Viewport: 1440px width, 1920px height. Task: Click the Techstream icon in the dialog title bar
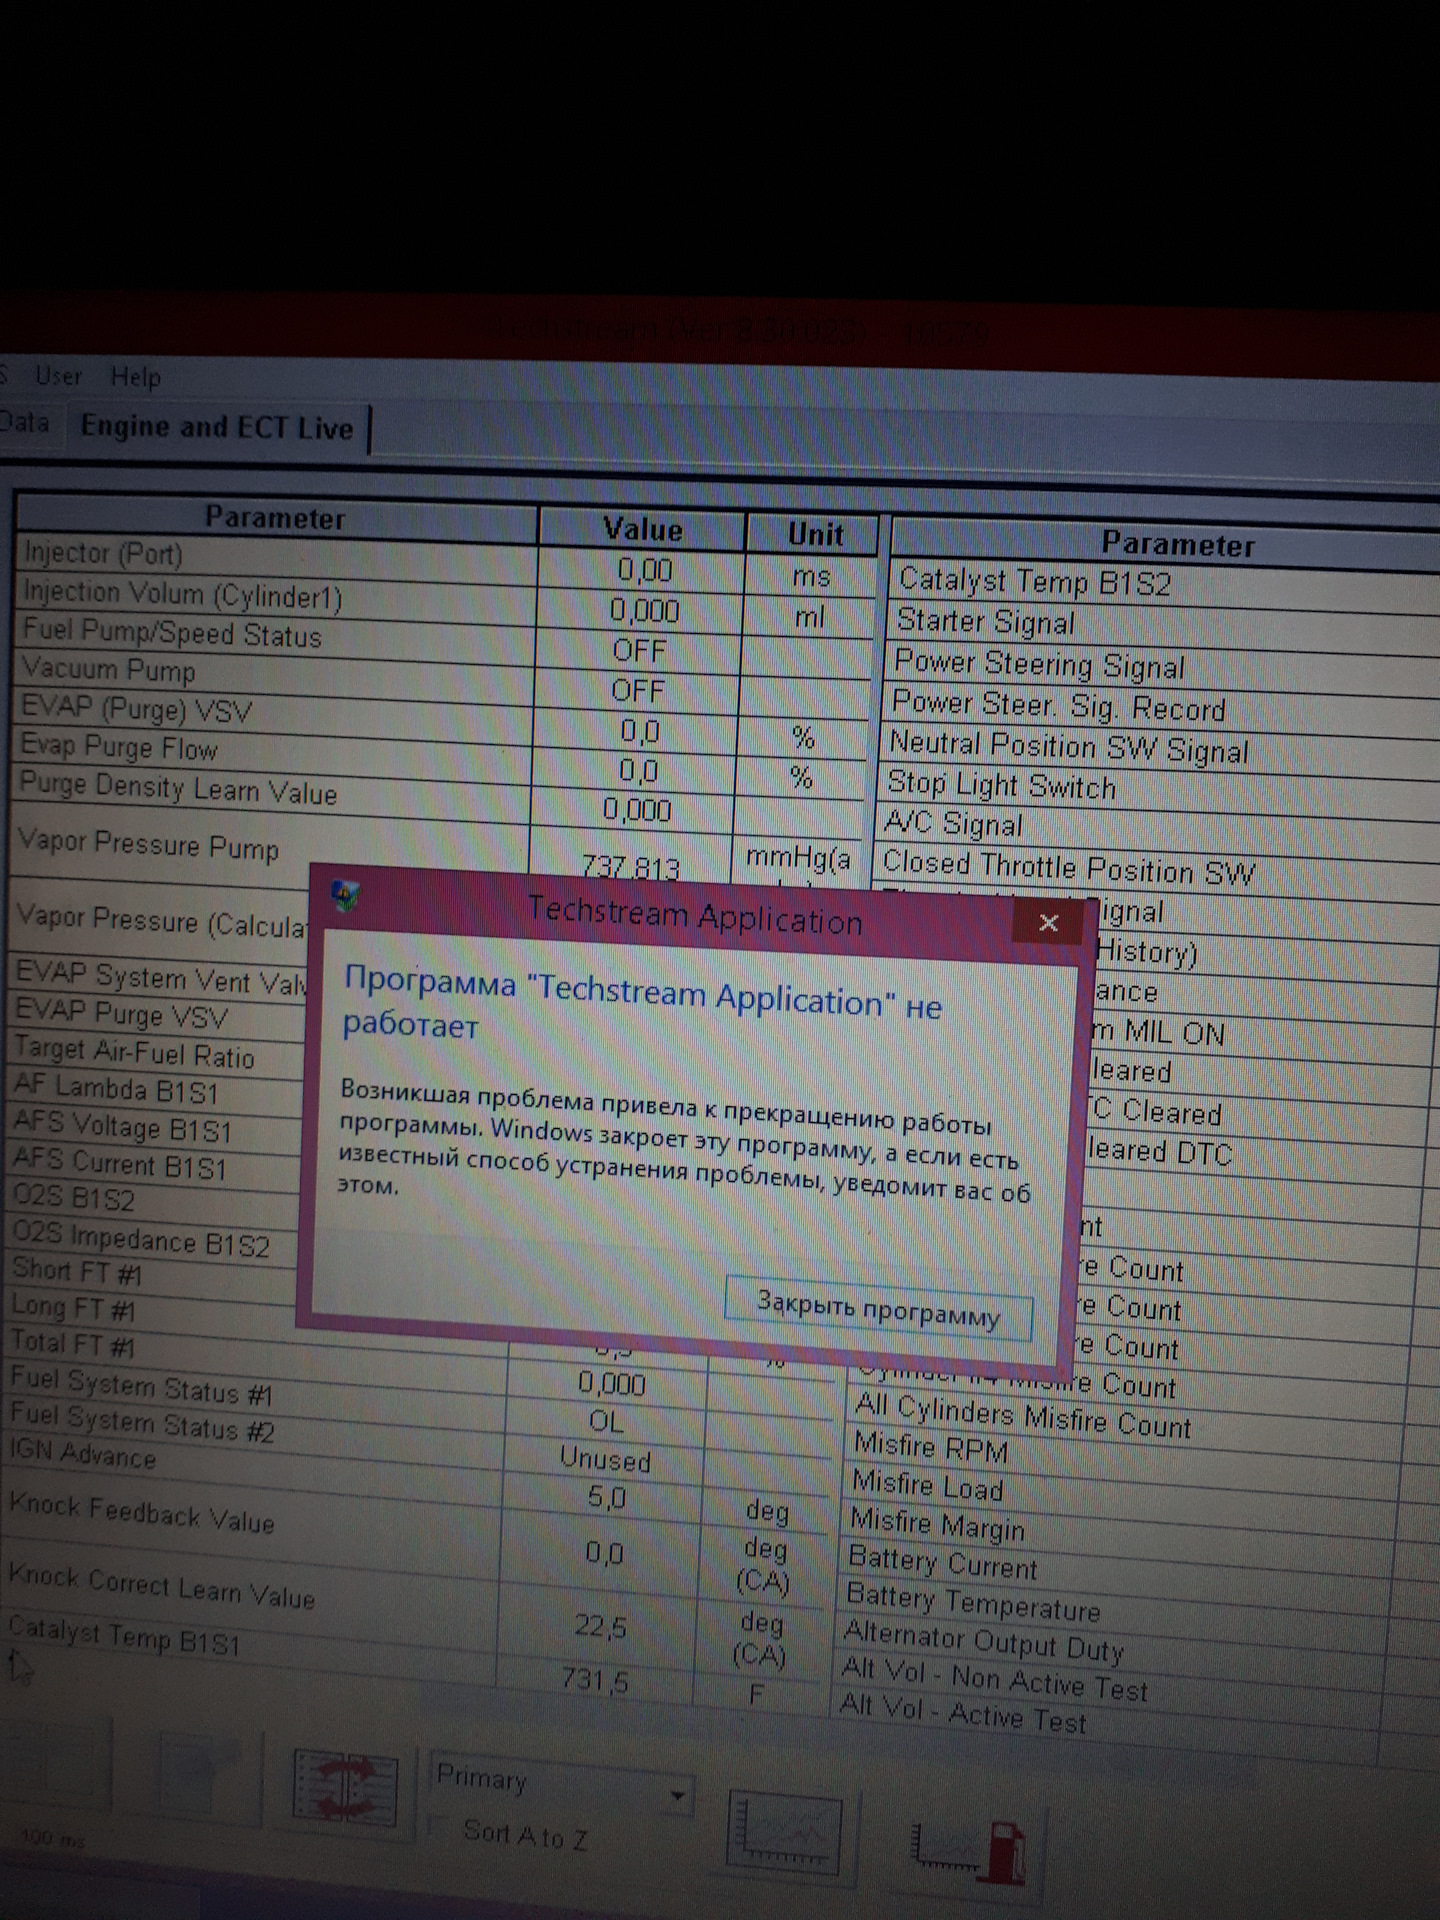345,895
